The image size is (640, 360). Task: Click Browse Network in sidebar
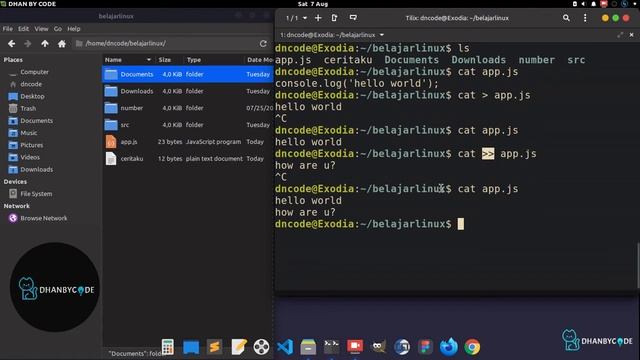click(x=44, y=218)
